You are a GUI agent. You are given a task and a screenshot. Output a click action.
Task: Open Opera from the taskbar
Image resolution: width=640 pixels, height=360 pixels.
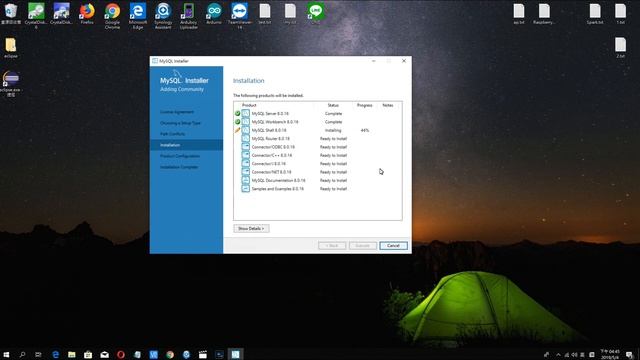[x=121, y=354]
